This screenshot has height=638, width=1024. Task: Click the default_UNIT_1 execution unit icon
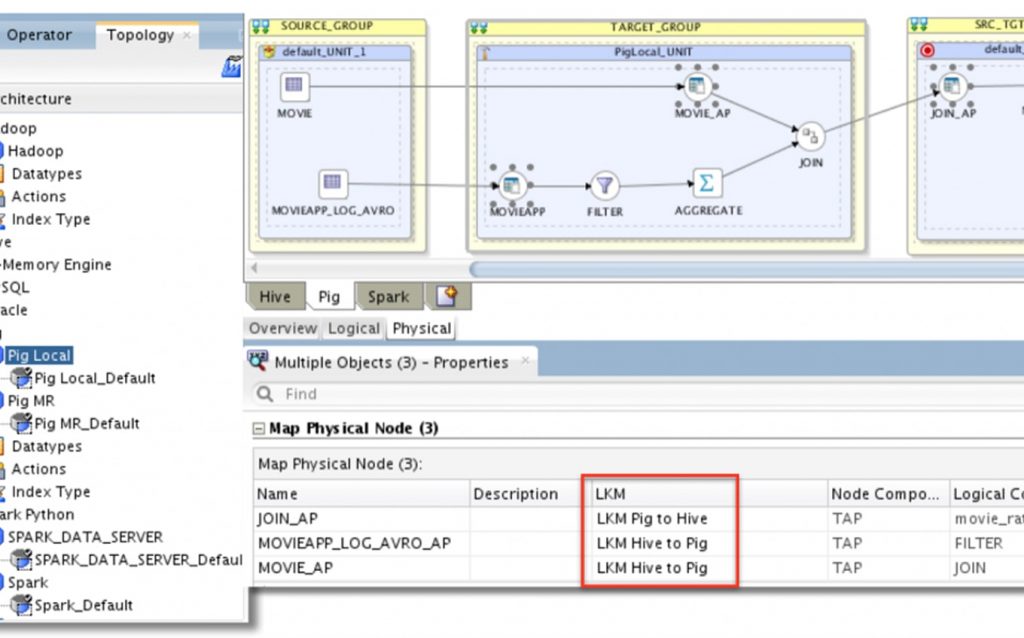pyautogui.click(x=268, y=52)
